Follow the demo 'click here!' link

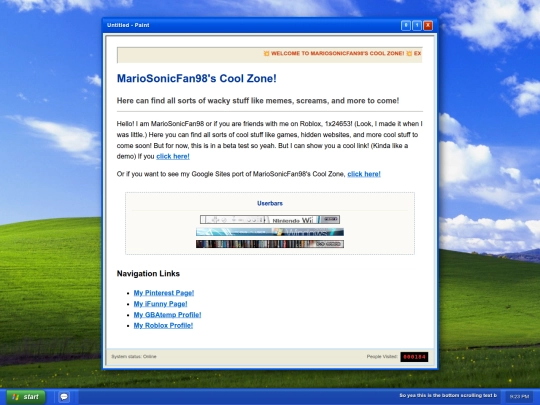point(173,156)
